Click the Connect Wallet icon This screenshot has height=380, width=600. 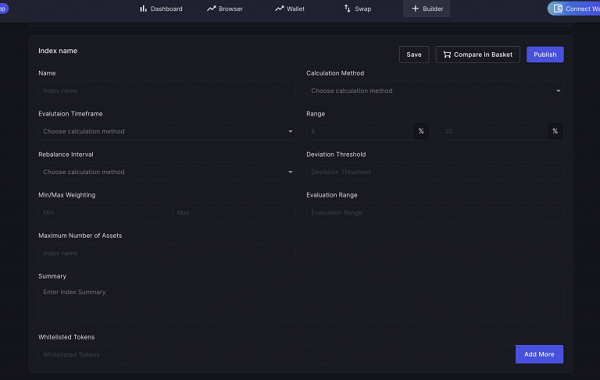pos(558,8)
